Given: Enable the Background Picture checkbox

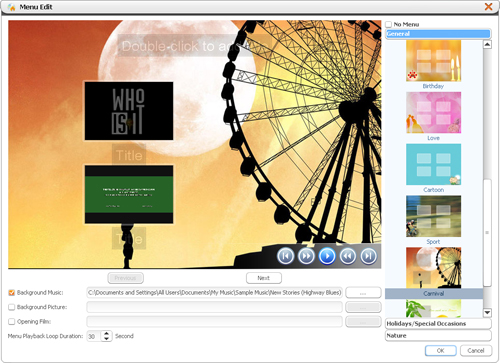Looking at the screenshot, I should 12,307.
